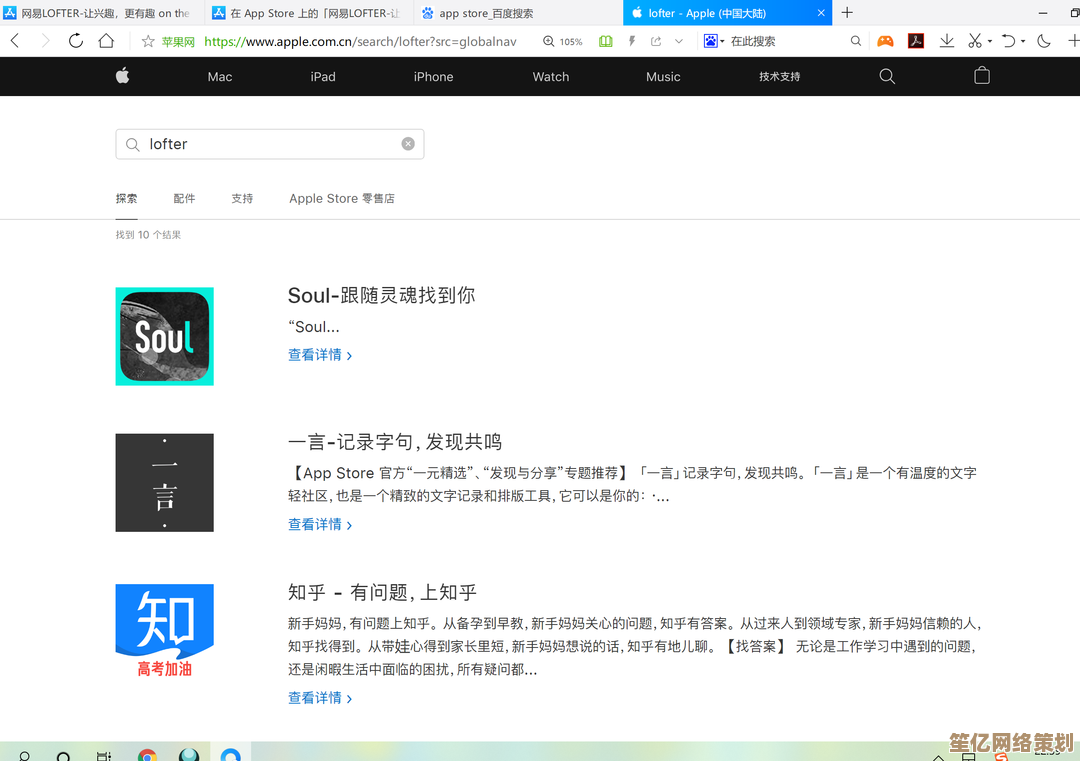Click the browser forward arrow
Image resolution: width=1080 pixels, height=761 pixels.
45,41
